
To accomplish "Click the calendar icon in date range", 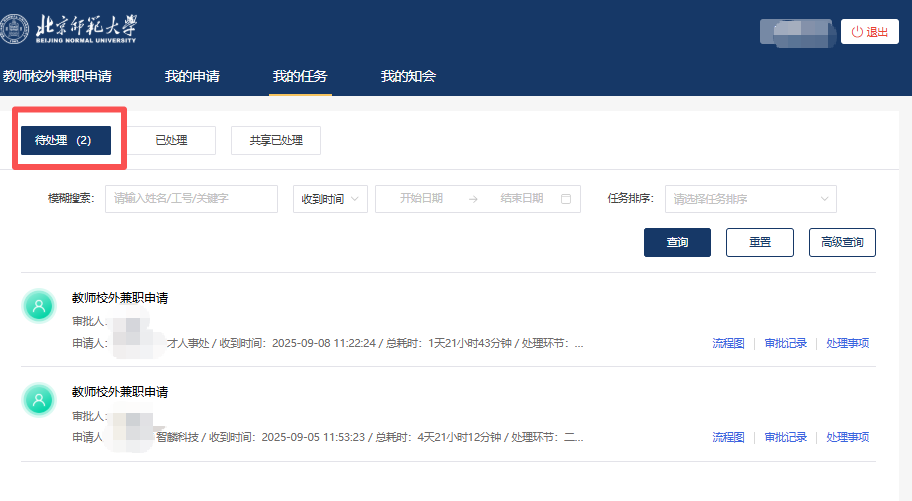I will 566,199.
